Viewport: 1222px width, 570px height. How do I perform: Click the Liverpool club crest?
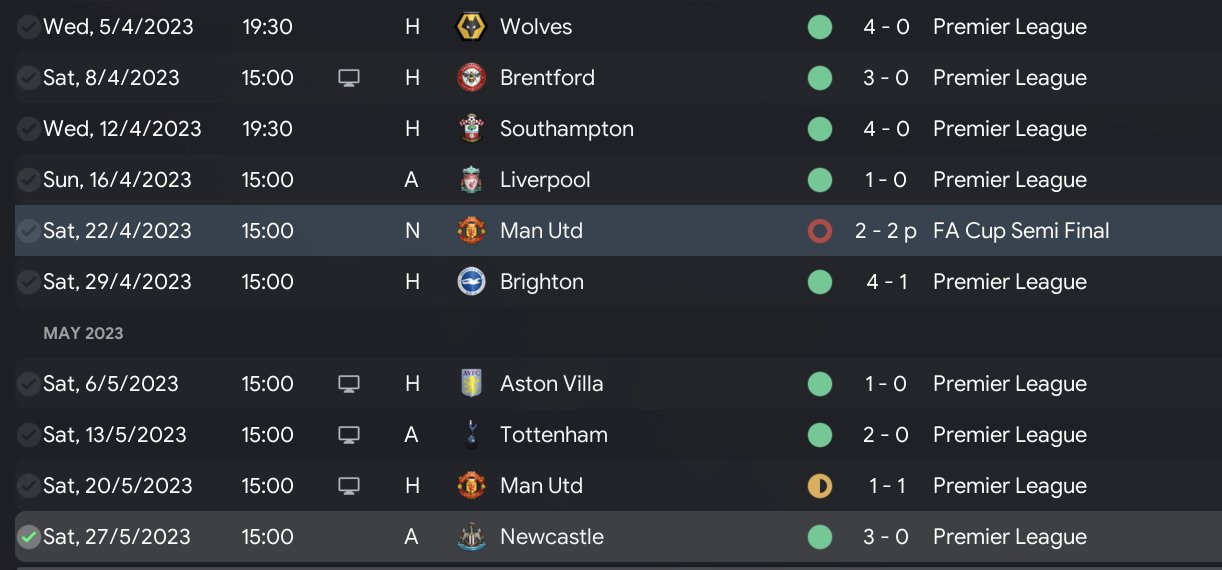click(x=470, y=180)
